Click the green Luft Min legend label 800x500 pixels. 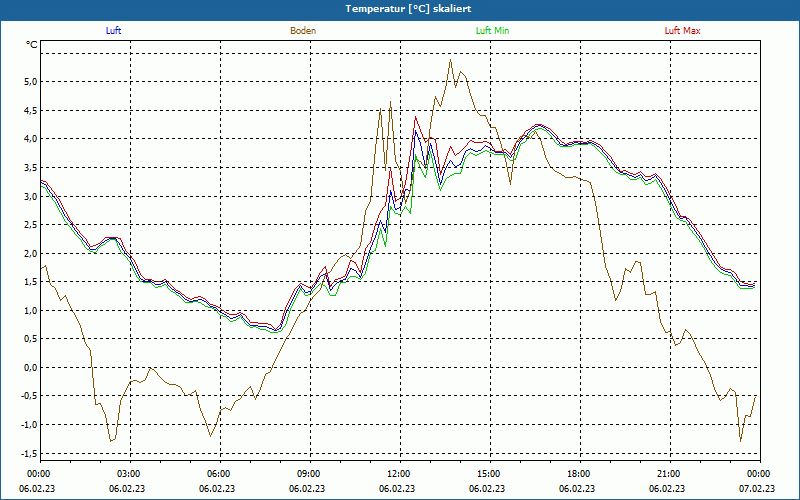tap(492, 31)
